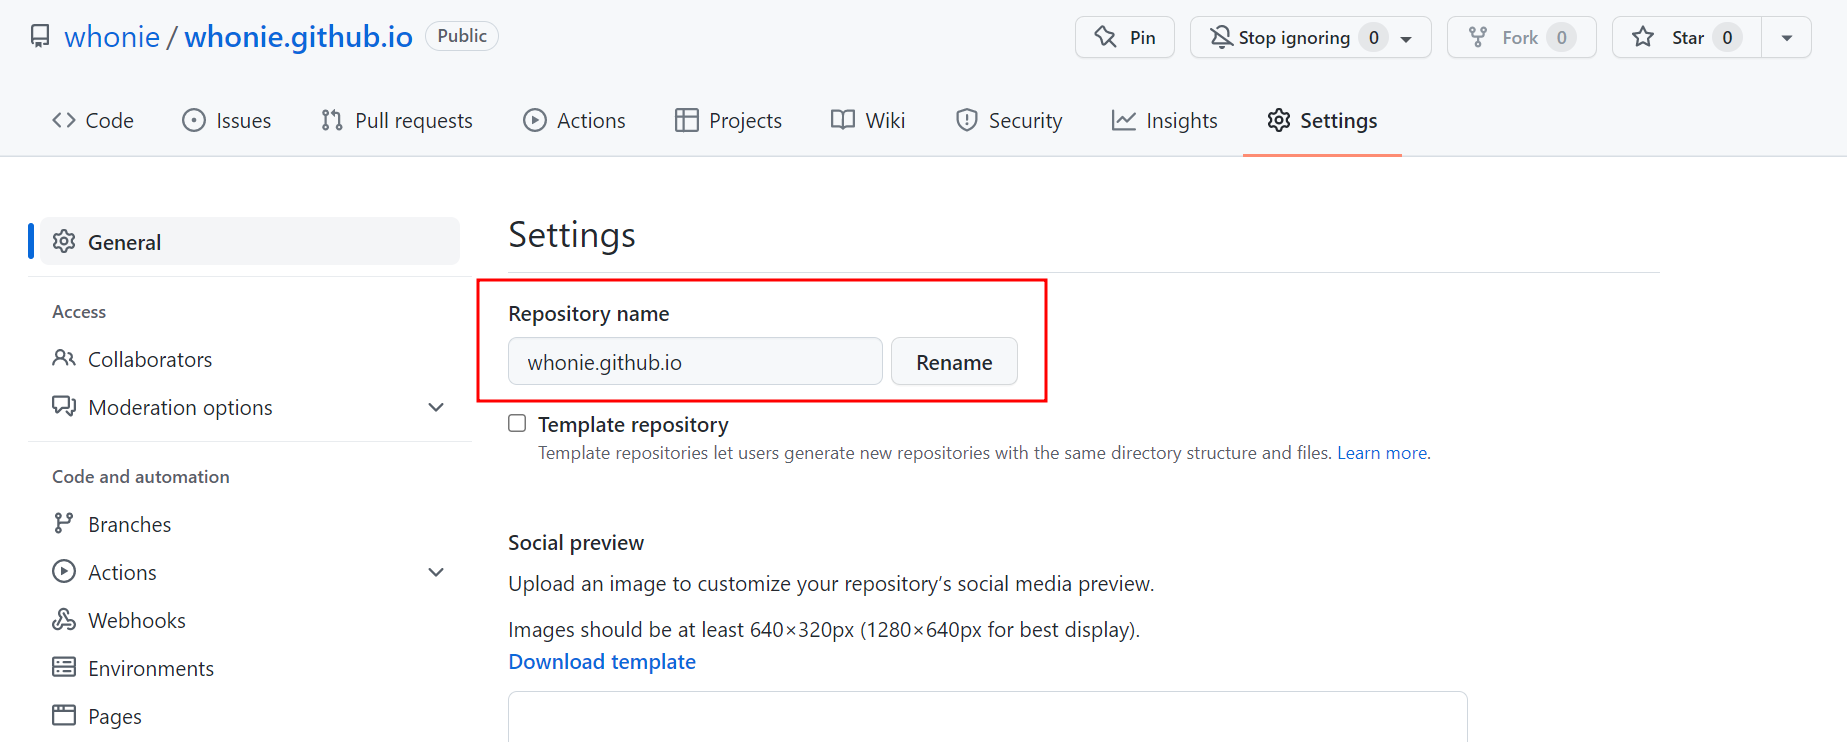Click the Download template link

[602, 661]
